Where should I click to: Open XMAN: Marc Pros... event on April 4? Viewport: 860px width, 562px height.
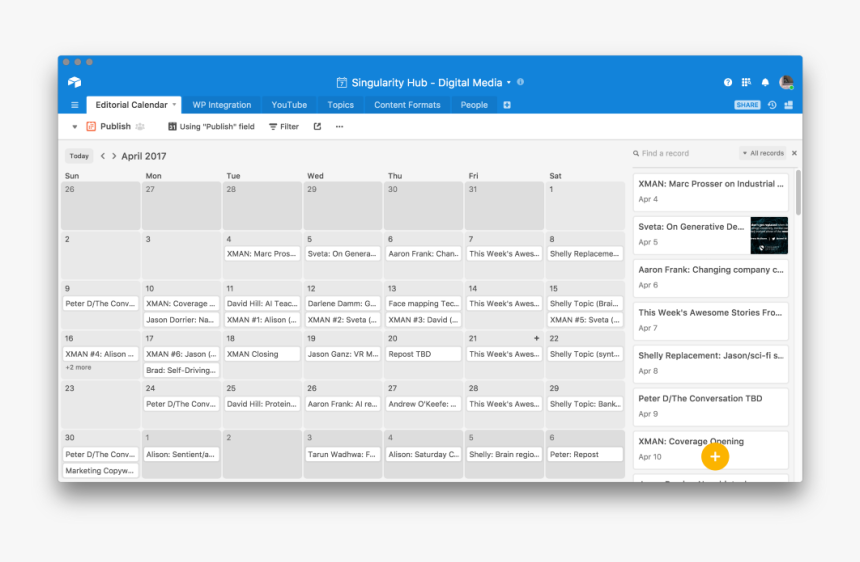tap(262, 254)
